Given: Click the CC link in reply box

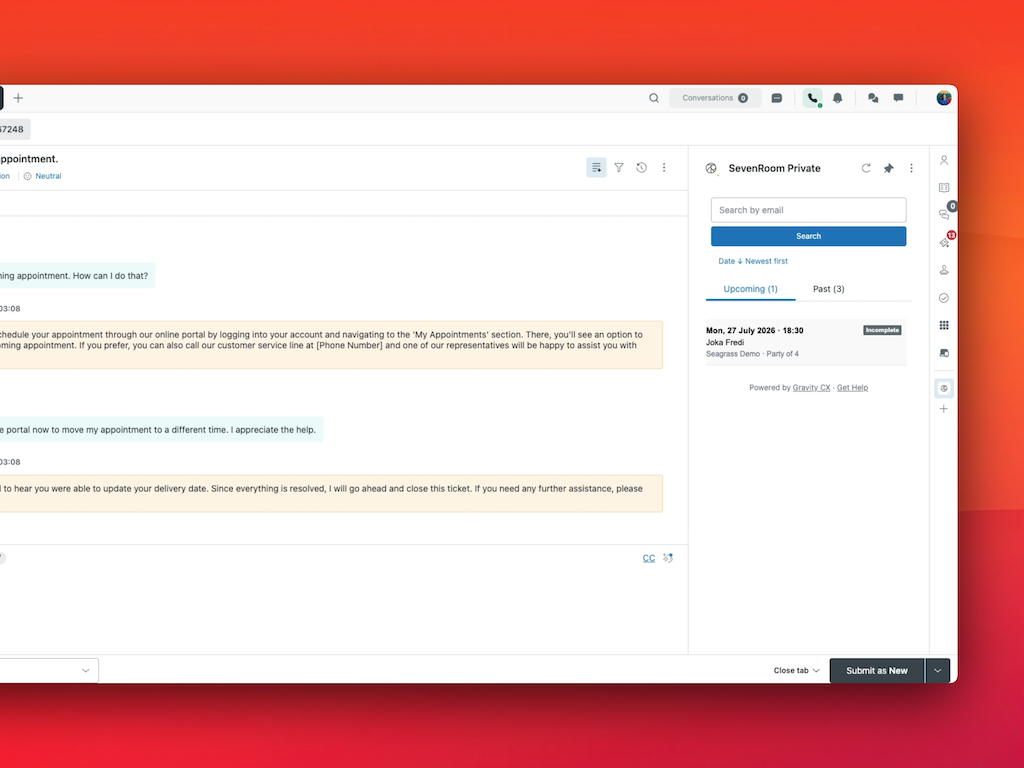Looking at the screenshot, I should pyautogui.click(x=648, y=558).
